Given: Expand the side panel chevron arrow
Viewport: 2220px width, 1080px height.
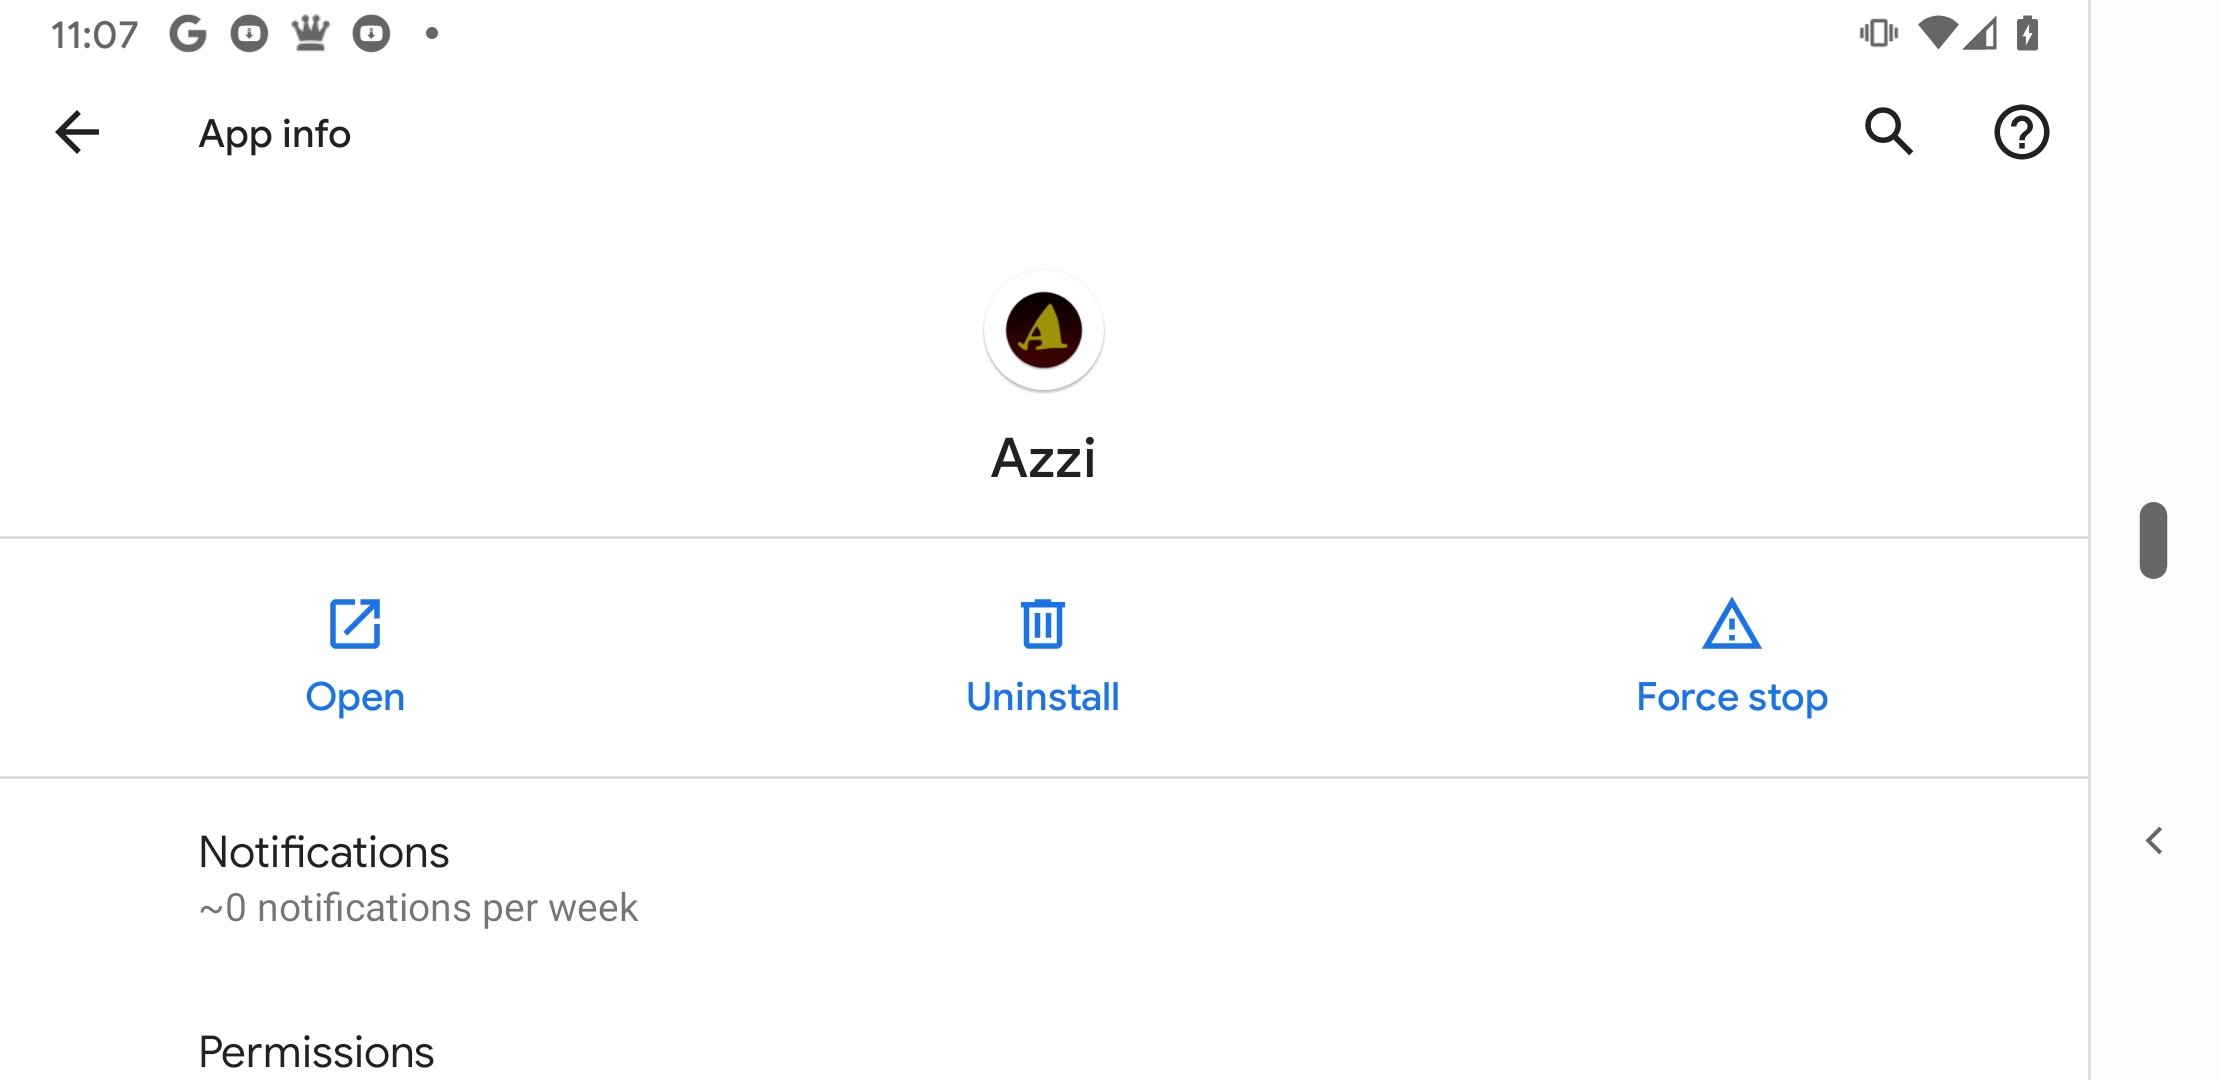Looking at the screenshot, I should click(2154, 841).
